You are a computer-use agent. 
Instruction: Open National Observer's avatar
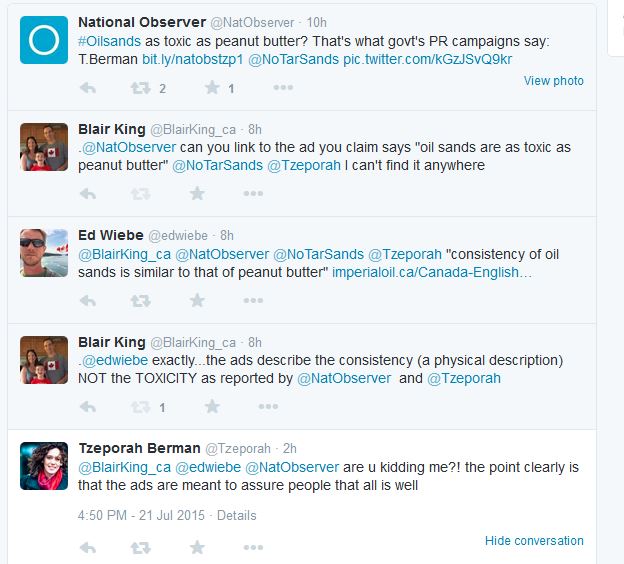(44, 40)
